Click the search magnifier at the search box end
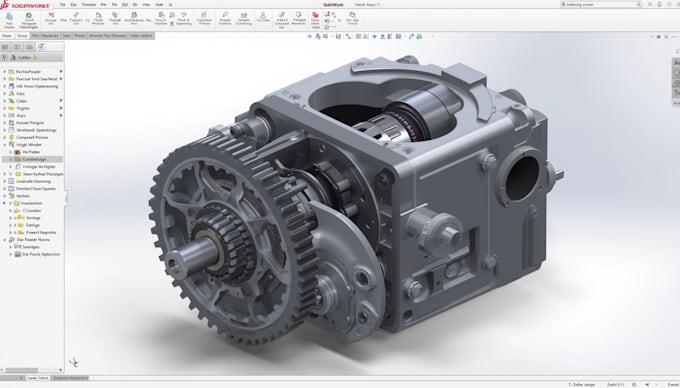The height and width of the screenshot is (388, 680). [639, 4]
